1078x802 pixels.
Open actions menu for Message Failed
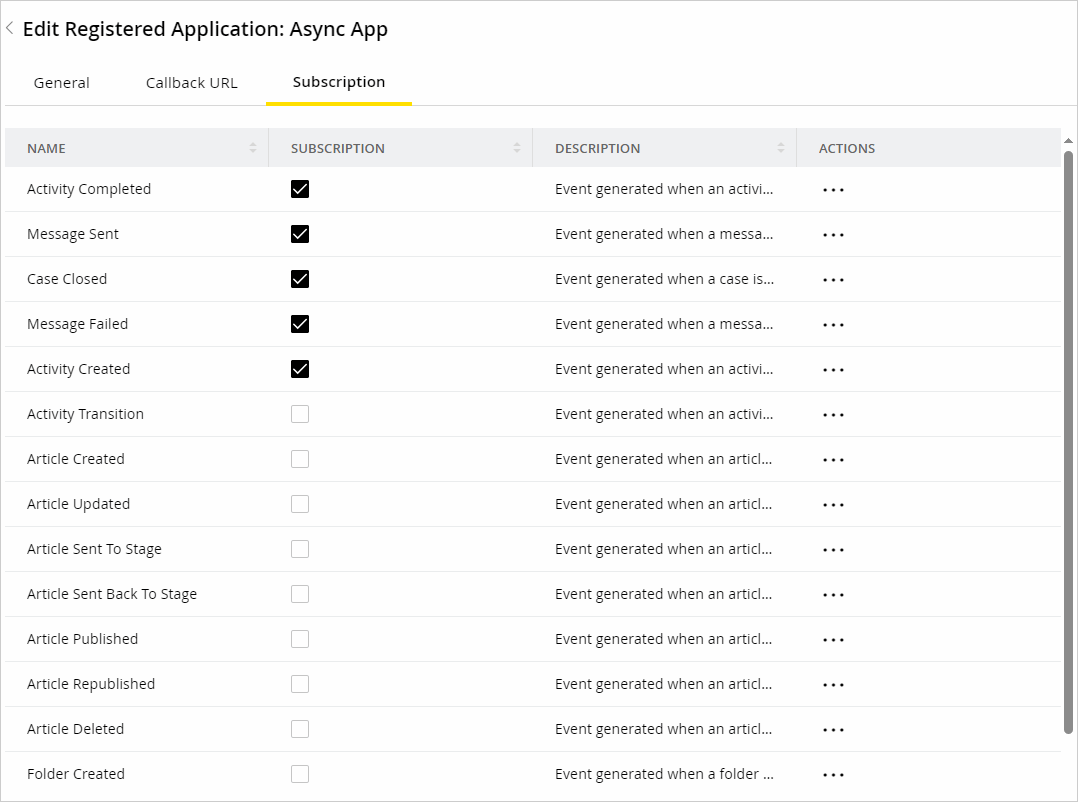(x=833, y=325)
